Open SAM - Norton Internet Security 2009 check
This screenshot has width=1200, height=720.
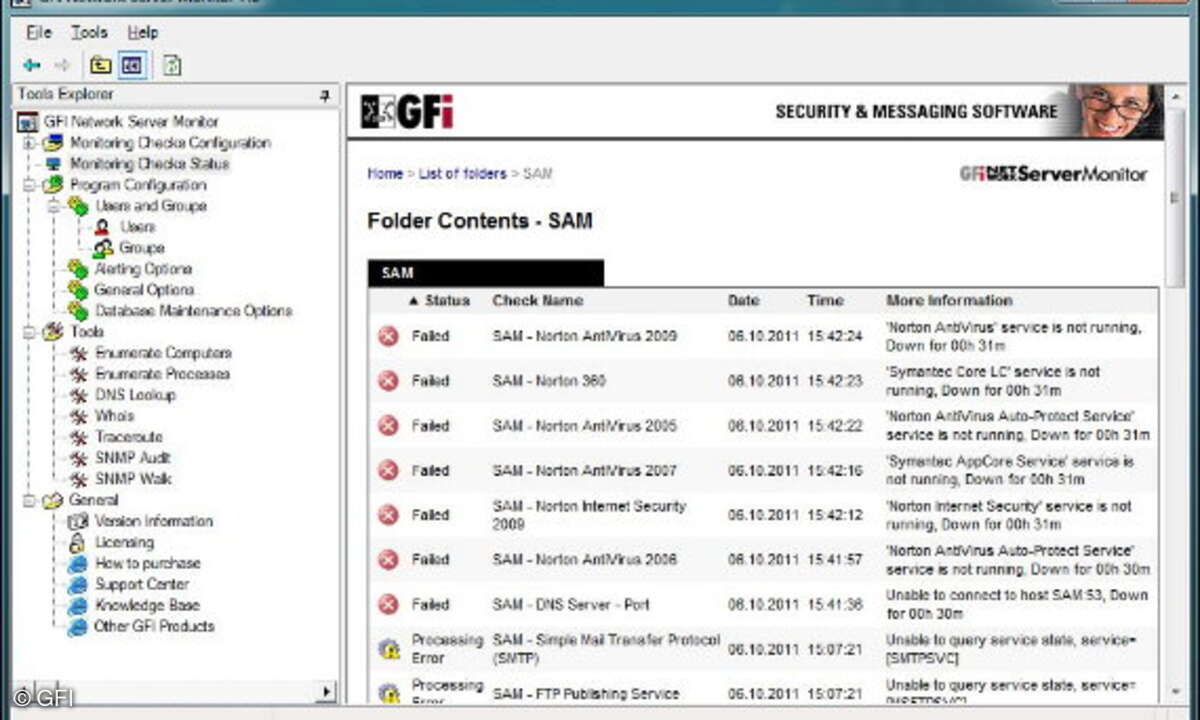click(589, 515)
